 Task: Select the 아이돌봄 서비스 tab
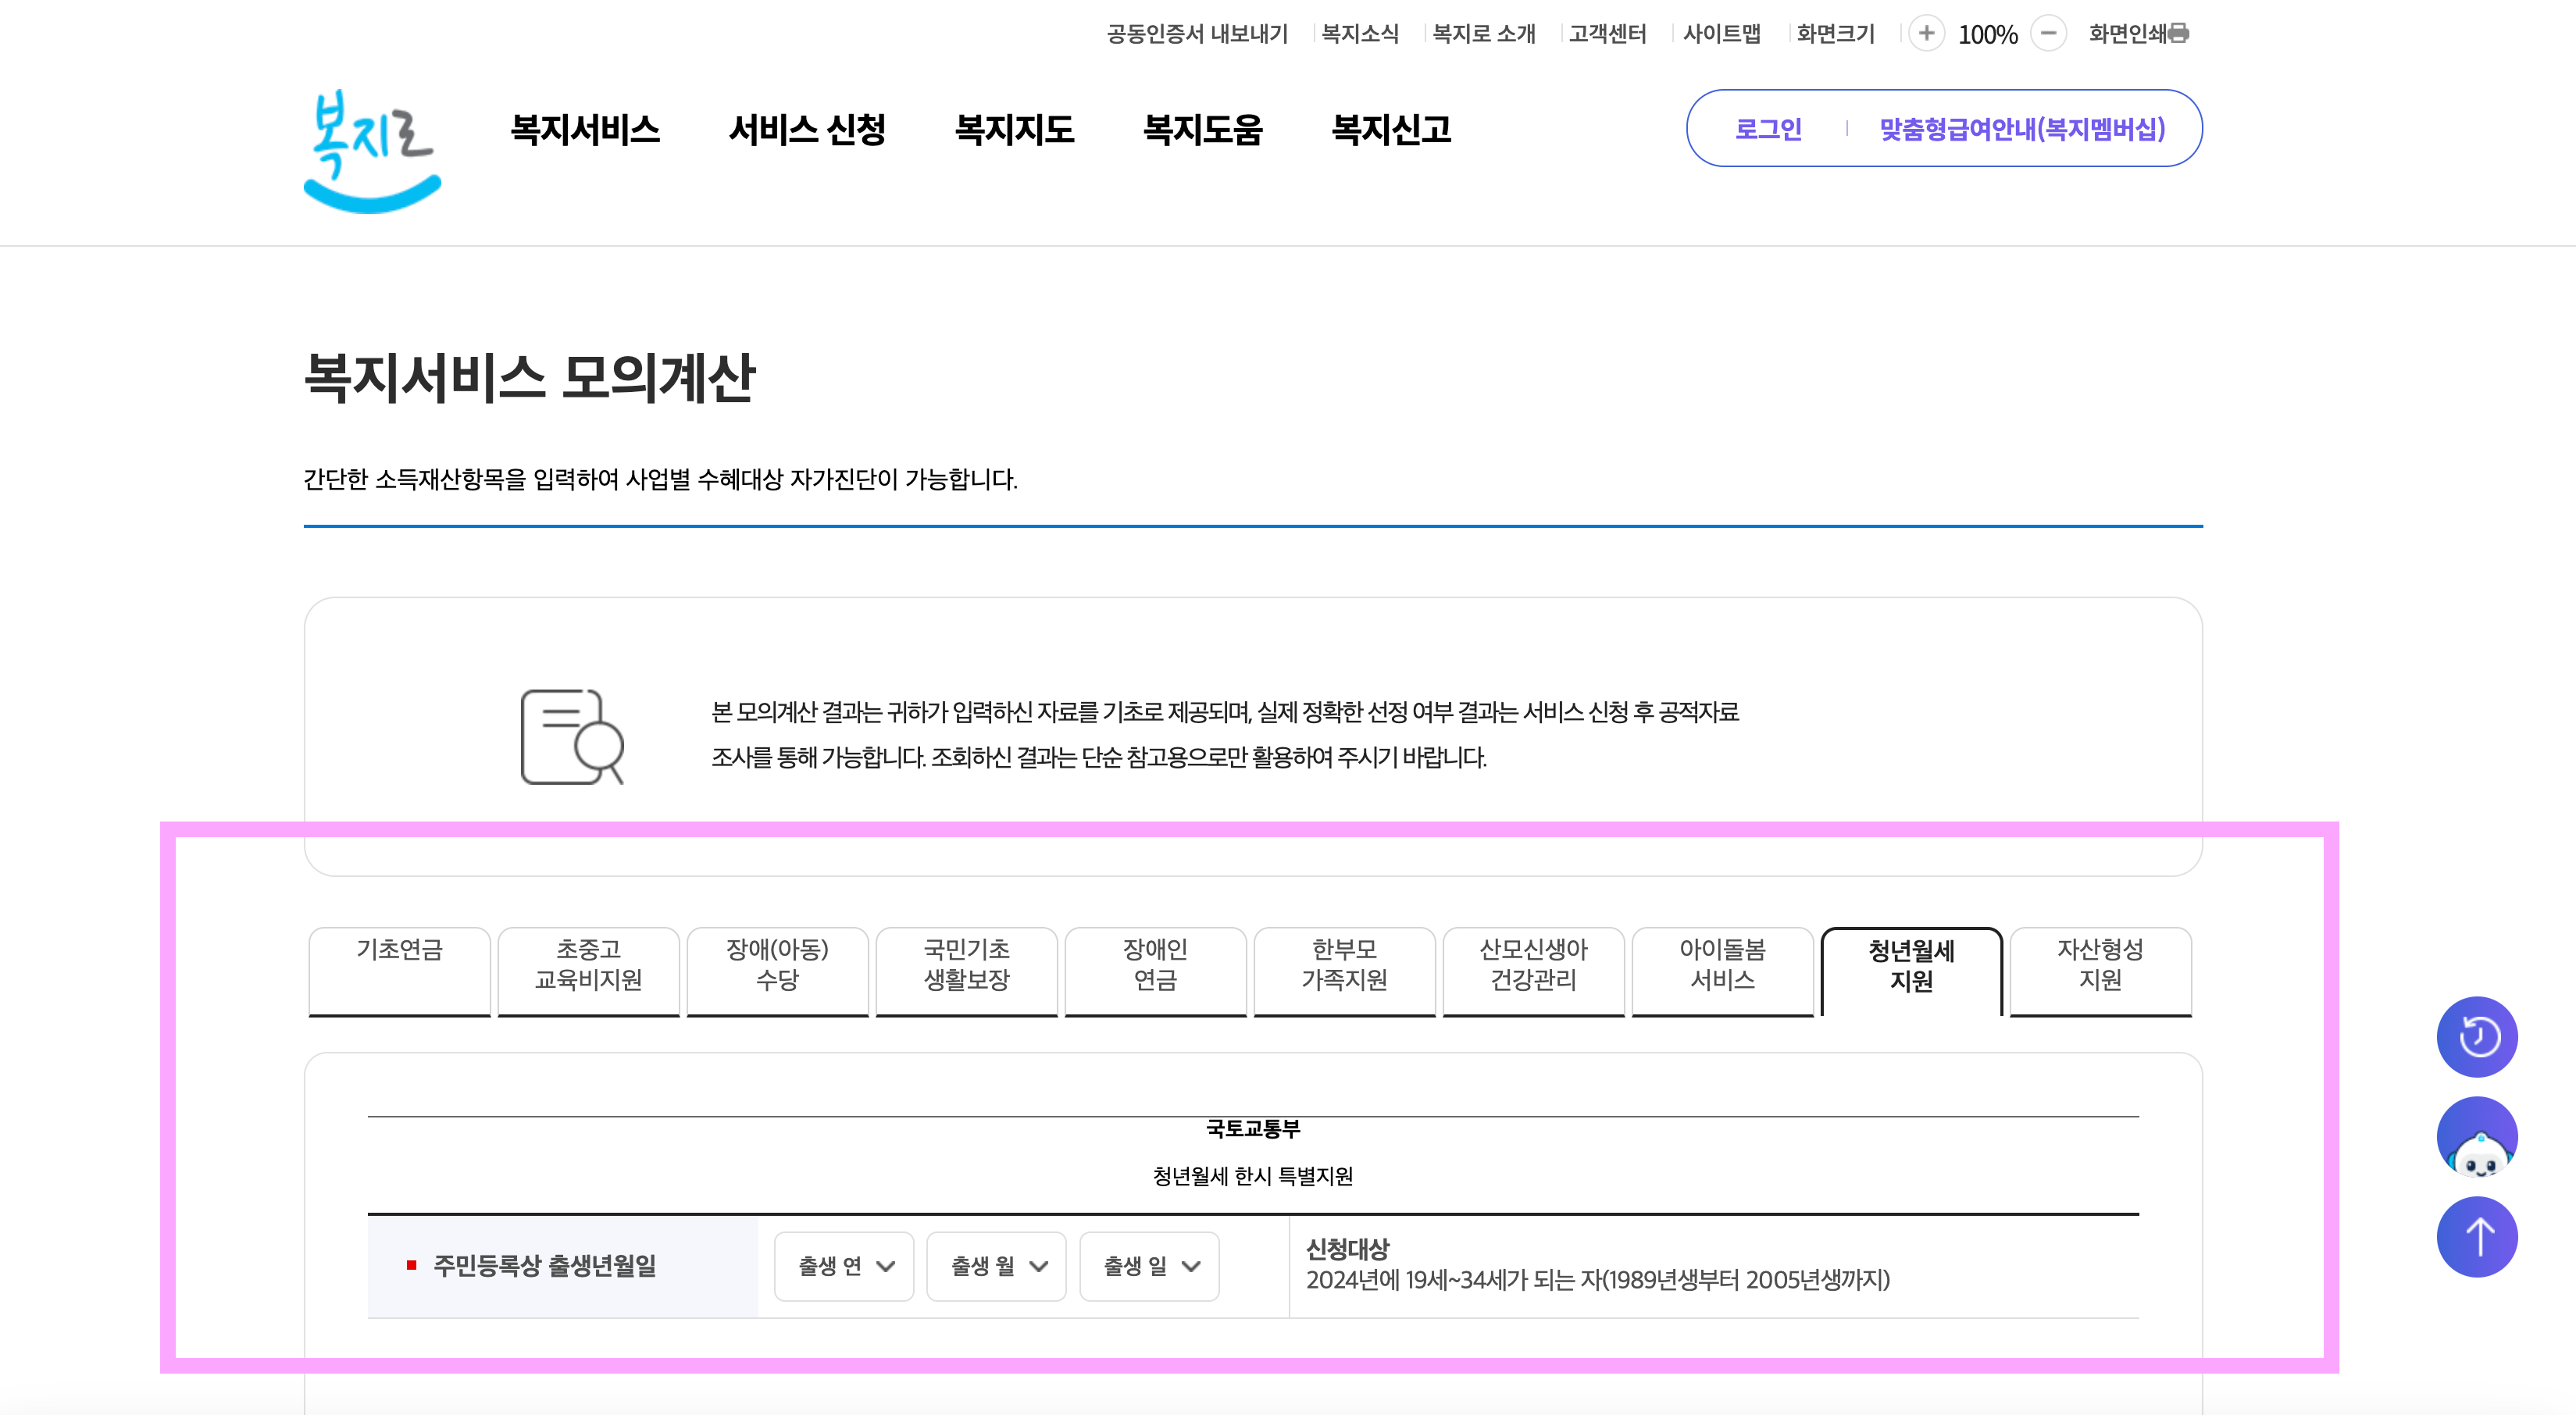coord(1722,971)
